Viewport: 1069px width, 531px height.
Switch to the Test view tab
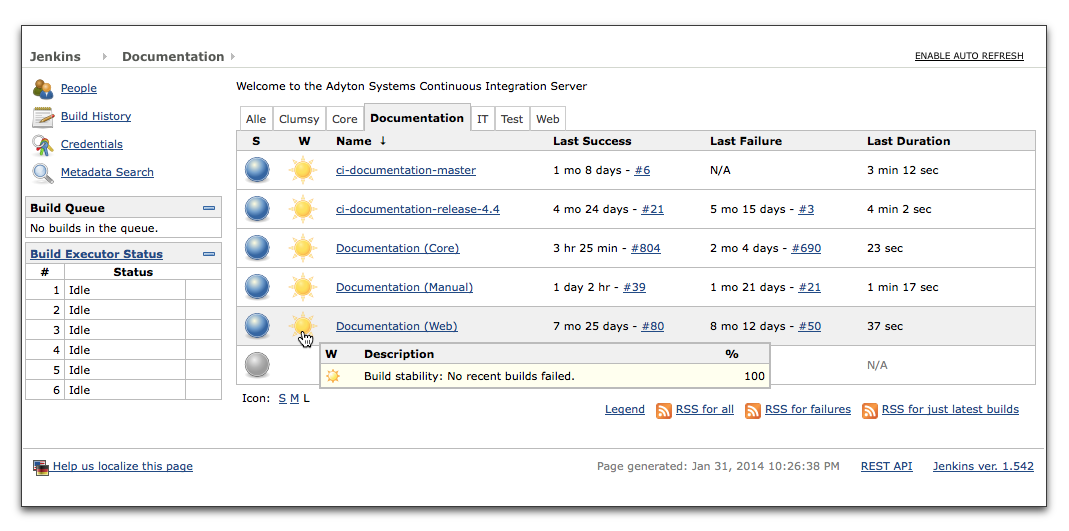pyautogui.click(x=512, y=119)
